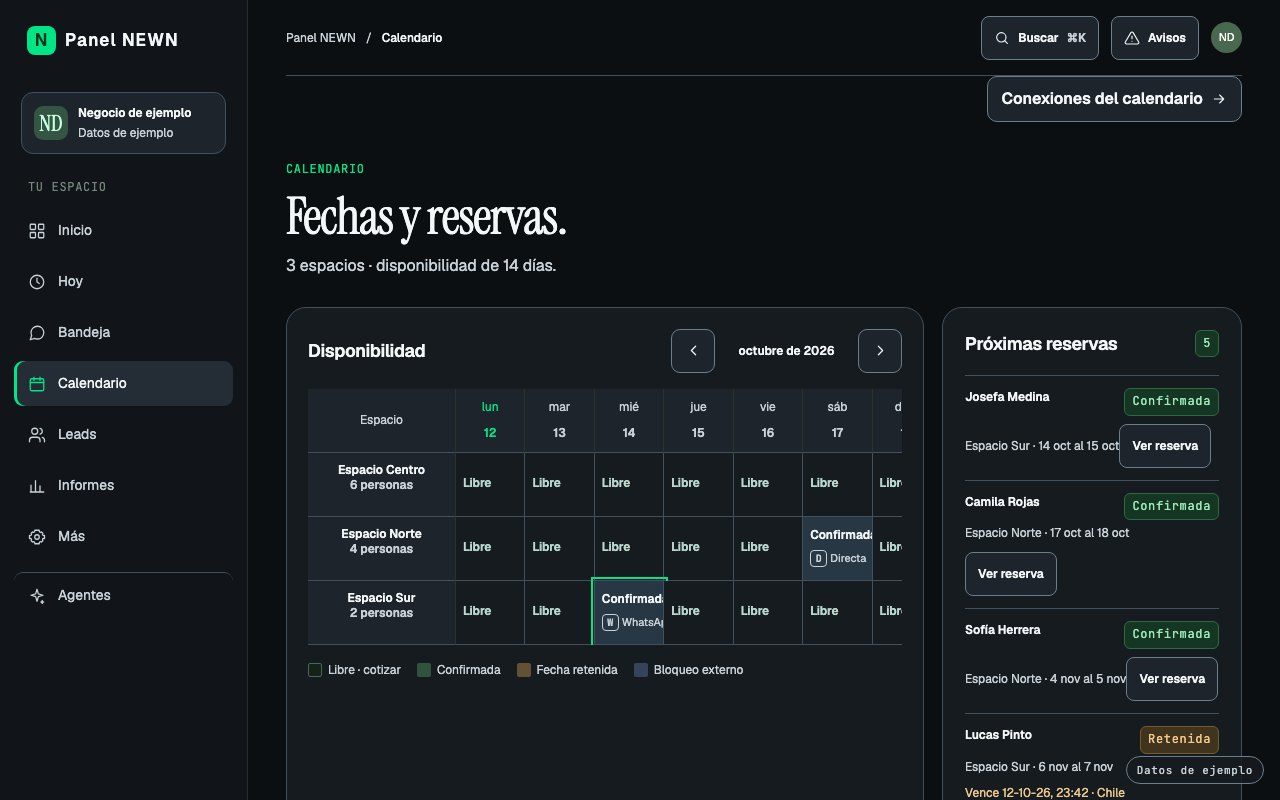Click the green N logo icon

[x=41, y=40]
